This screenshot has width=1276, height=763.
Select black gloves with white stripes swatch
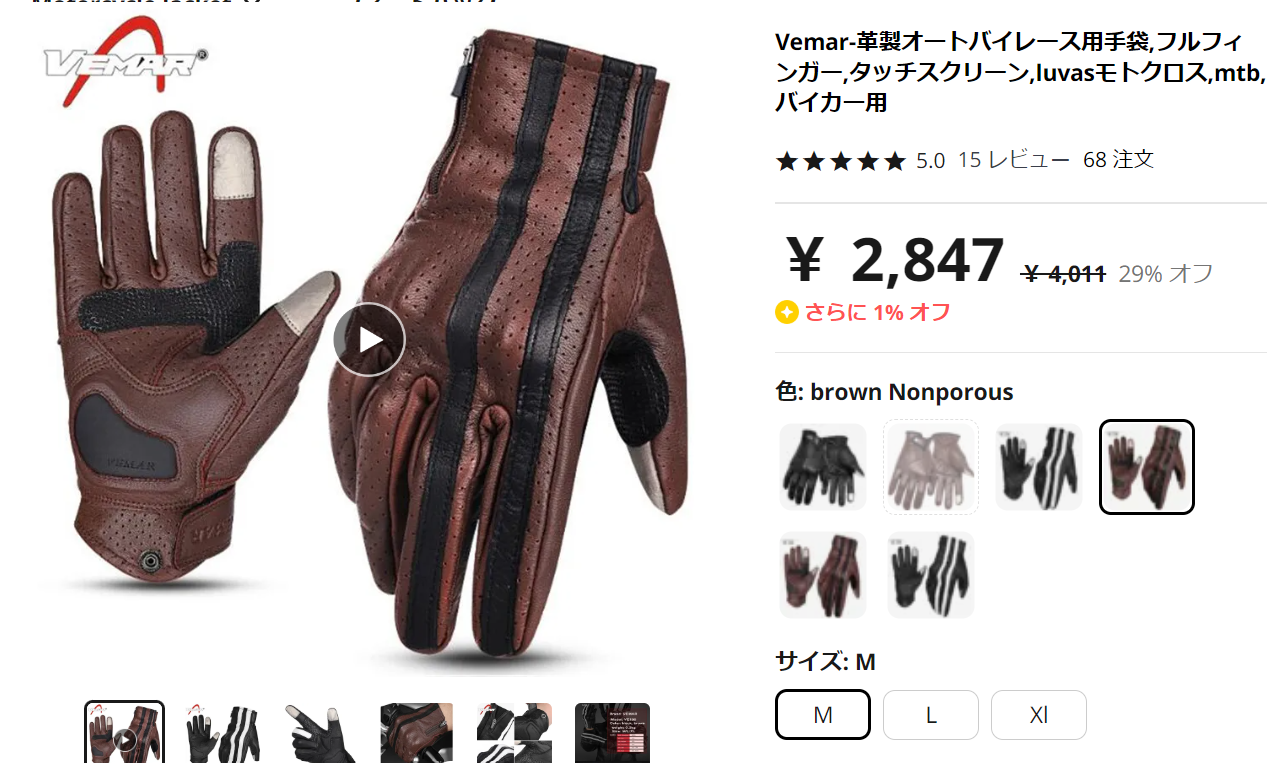(x=1039, y=467)
